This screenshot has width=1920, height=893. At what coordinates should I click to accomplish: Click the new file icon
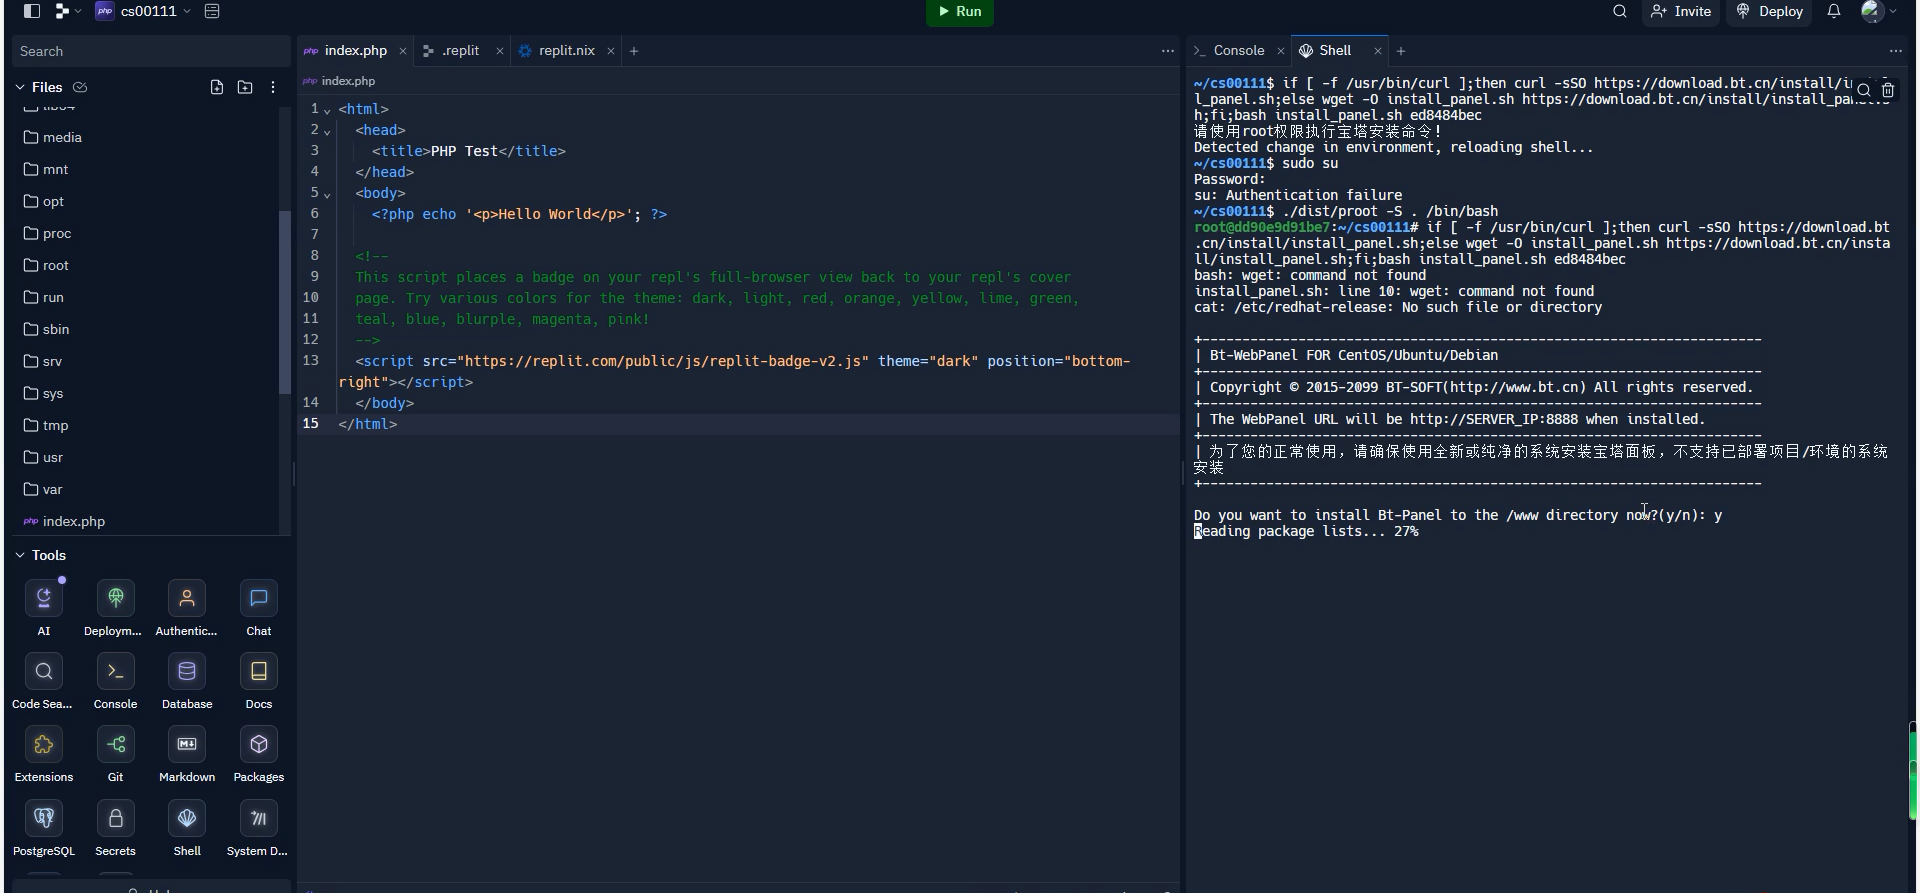coord(217,88)
